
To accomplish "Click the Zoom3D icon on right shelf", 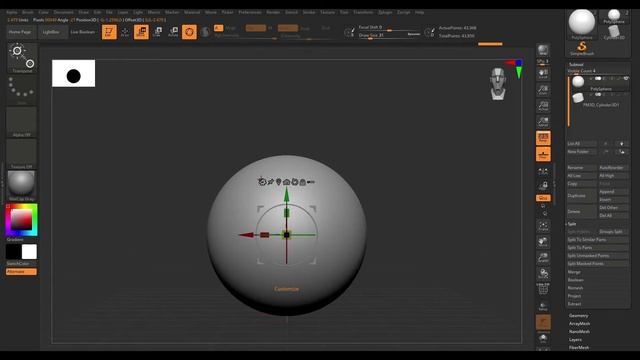I will coord(543,258).
